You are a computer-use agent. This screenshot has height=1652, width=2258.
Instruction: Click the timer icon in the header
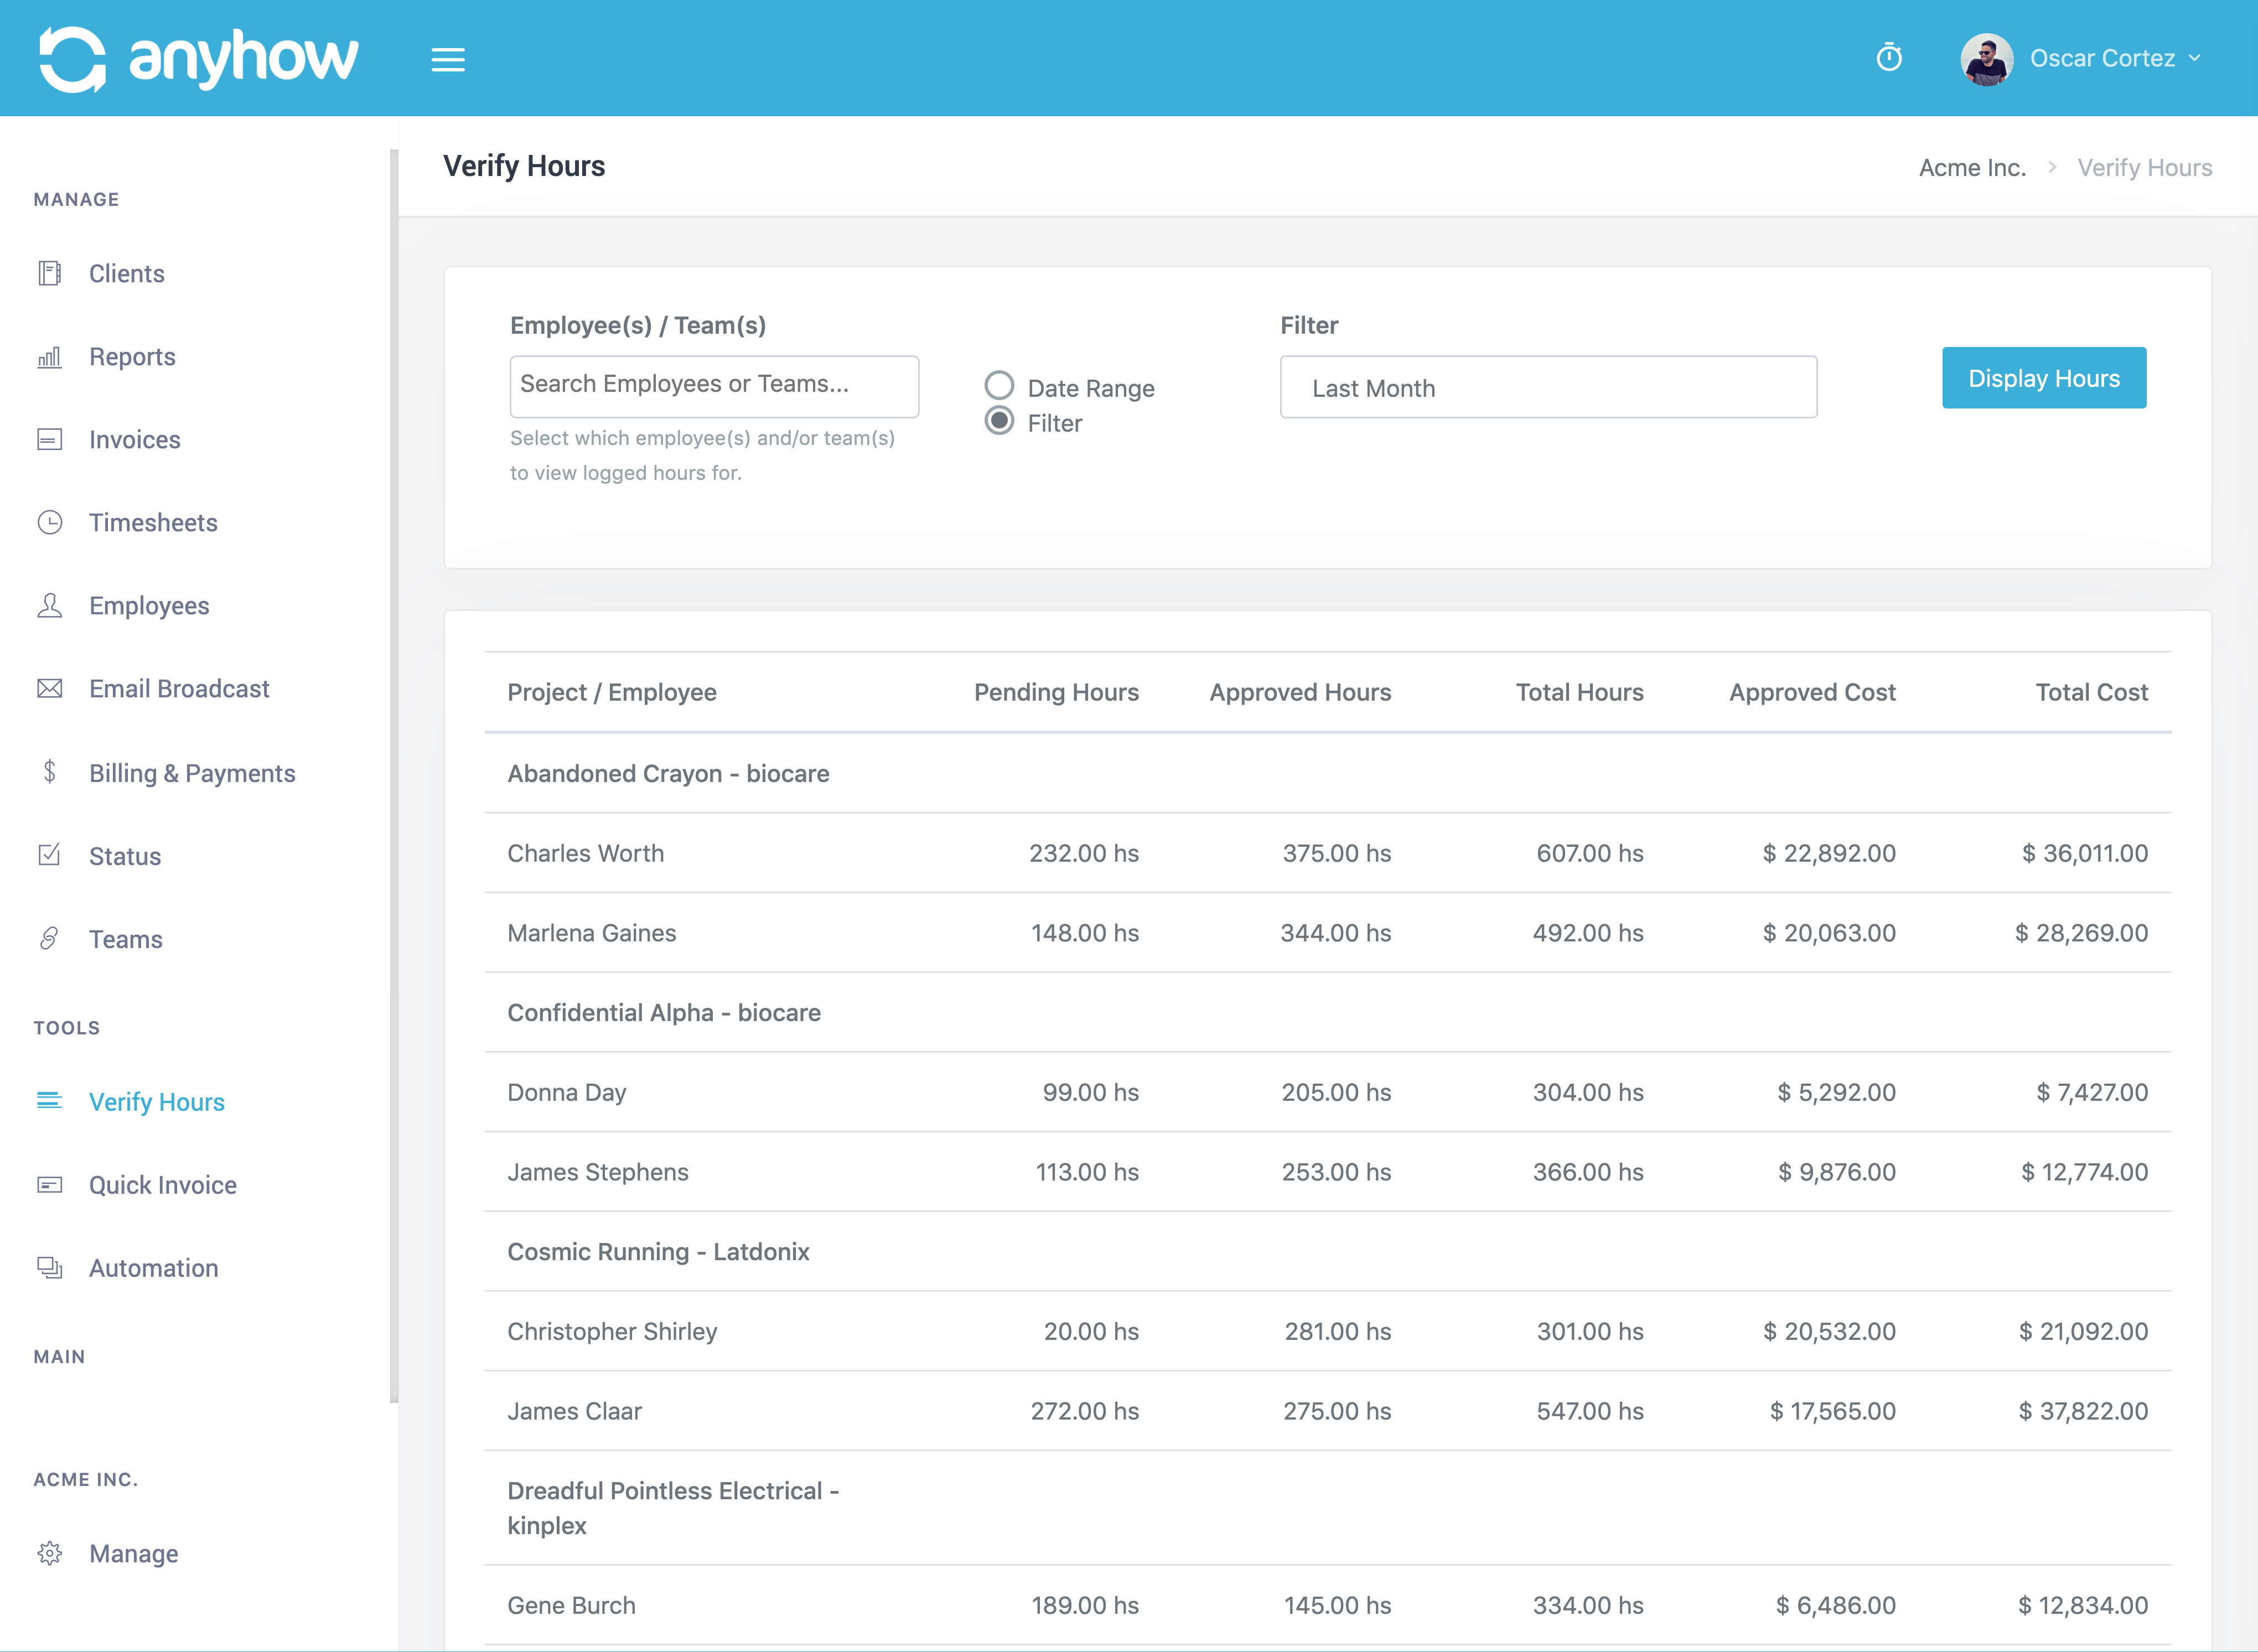1889,58
